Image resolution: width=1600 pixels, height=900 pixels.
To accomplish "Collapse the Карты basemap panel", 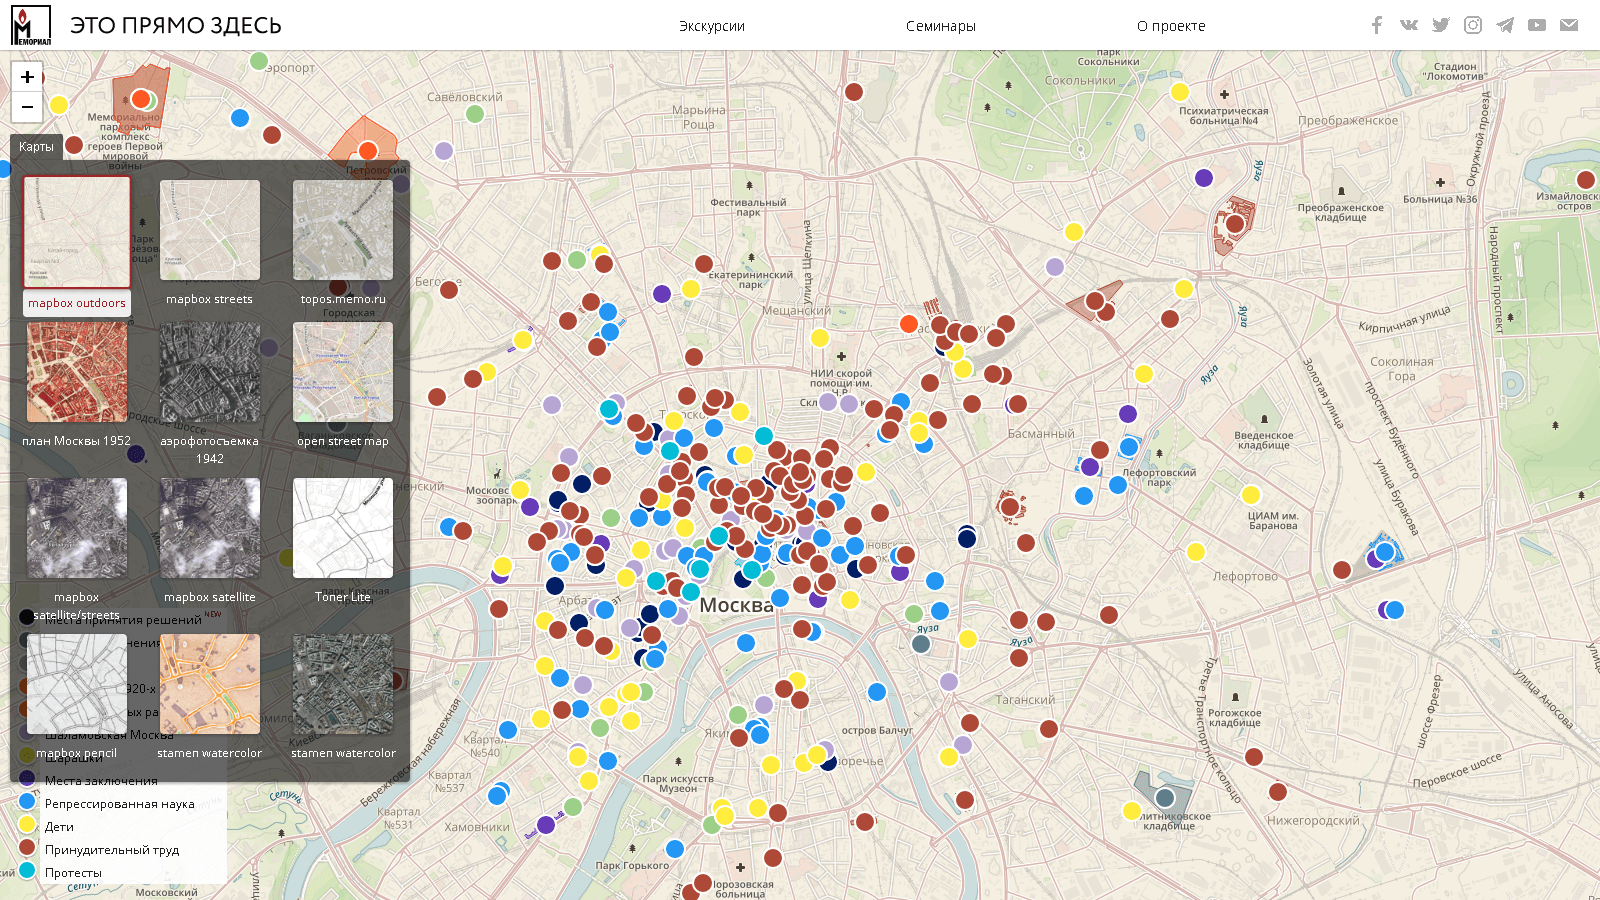I will [x=36, y=147].
